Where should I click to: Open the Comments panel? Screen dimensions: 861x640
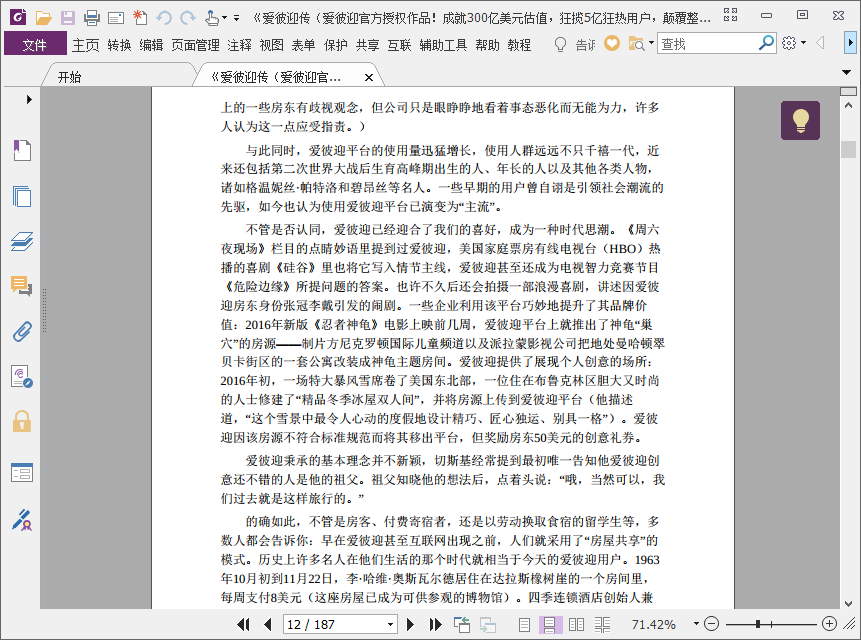[x=22, y=285]
